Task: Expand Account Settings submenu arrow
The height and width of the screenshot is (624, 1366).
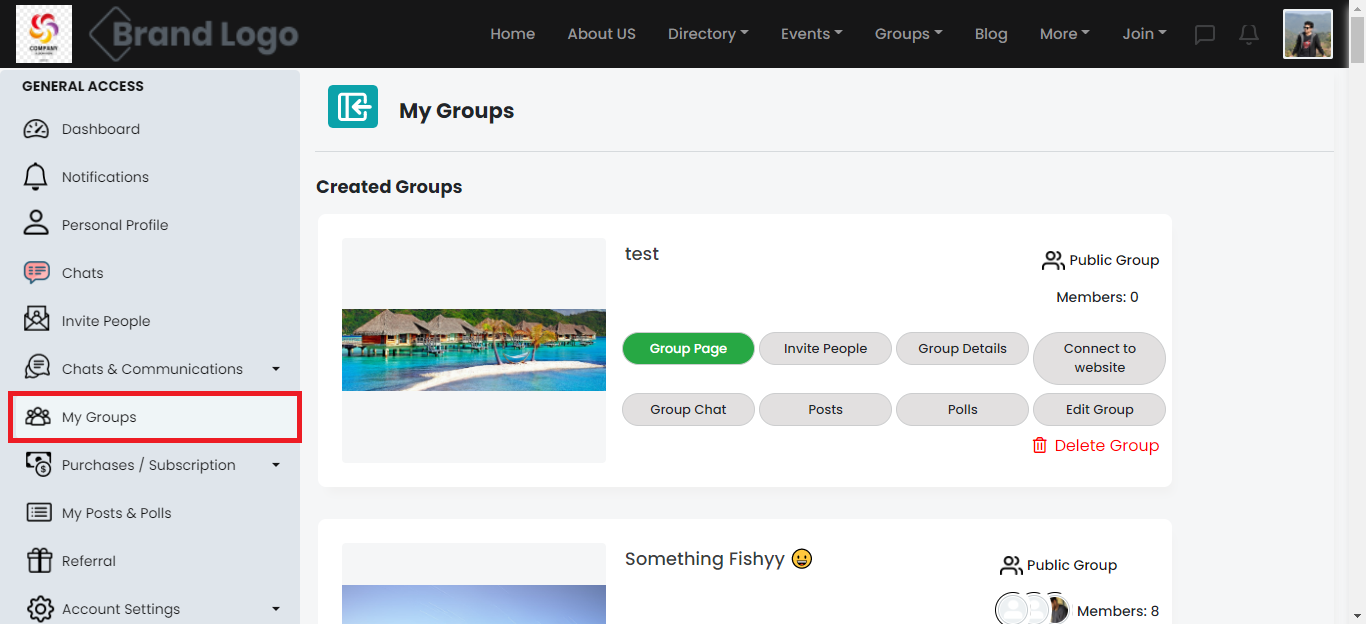Action: [276, 609]
